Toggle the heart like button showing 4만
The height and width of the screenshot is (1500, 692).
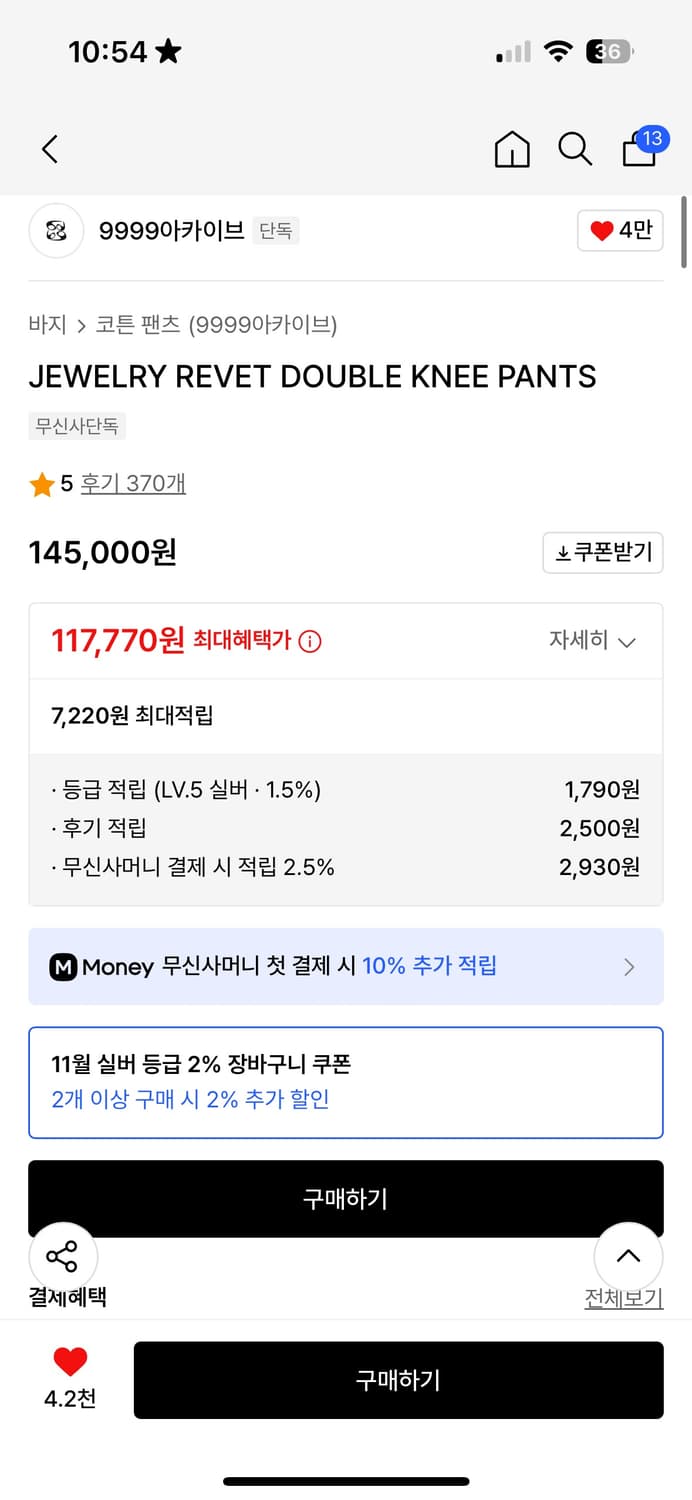click(x=619, y=230)
